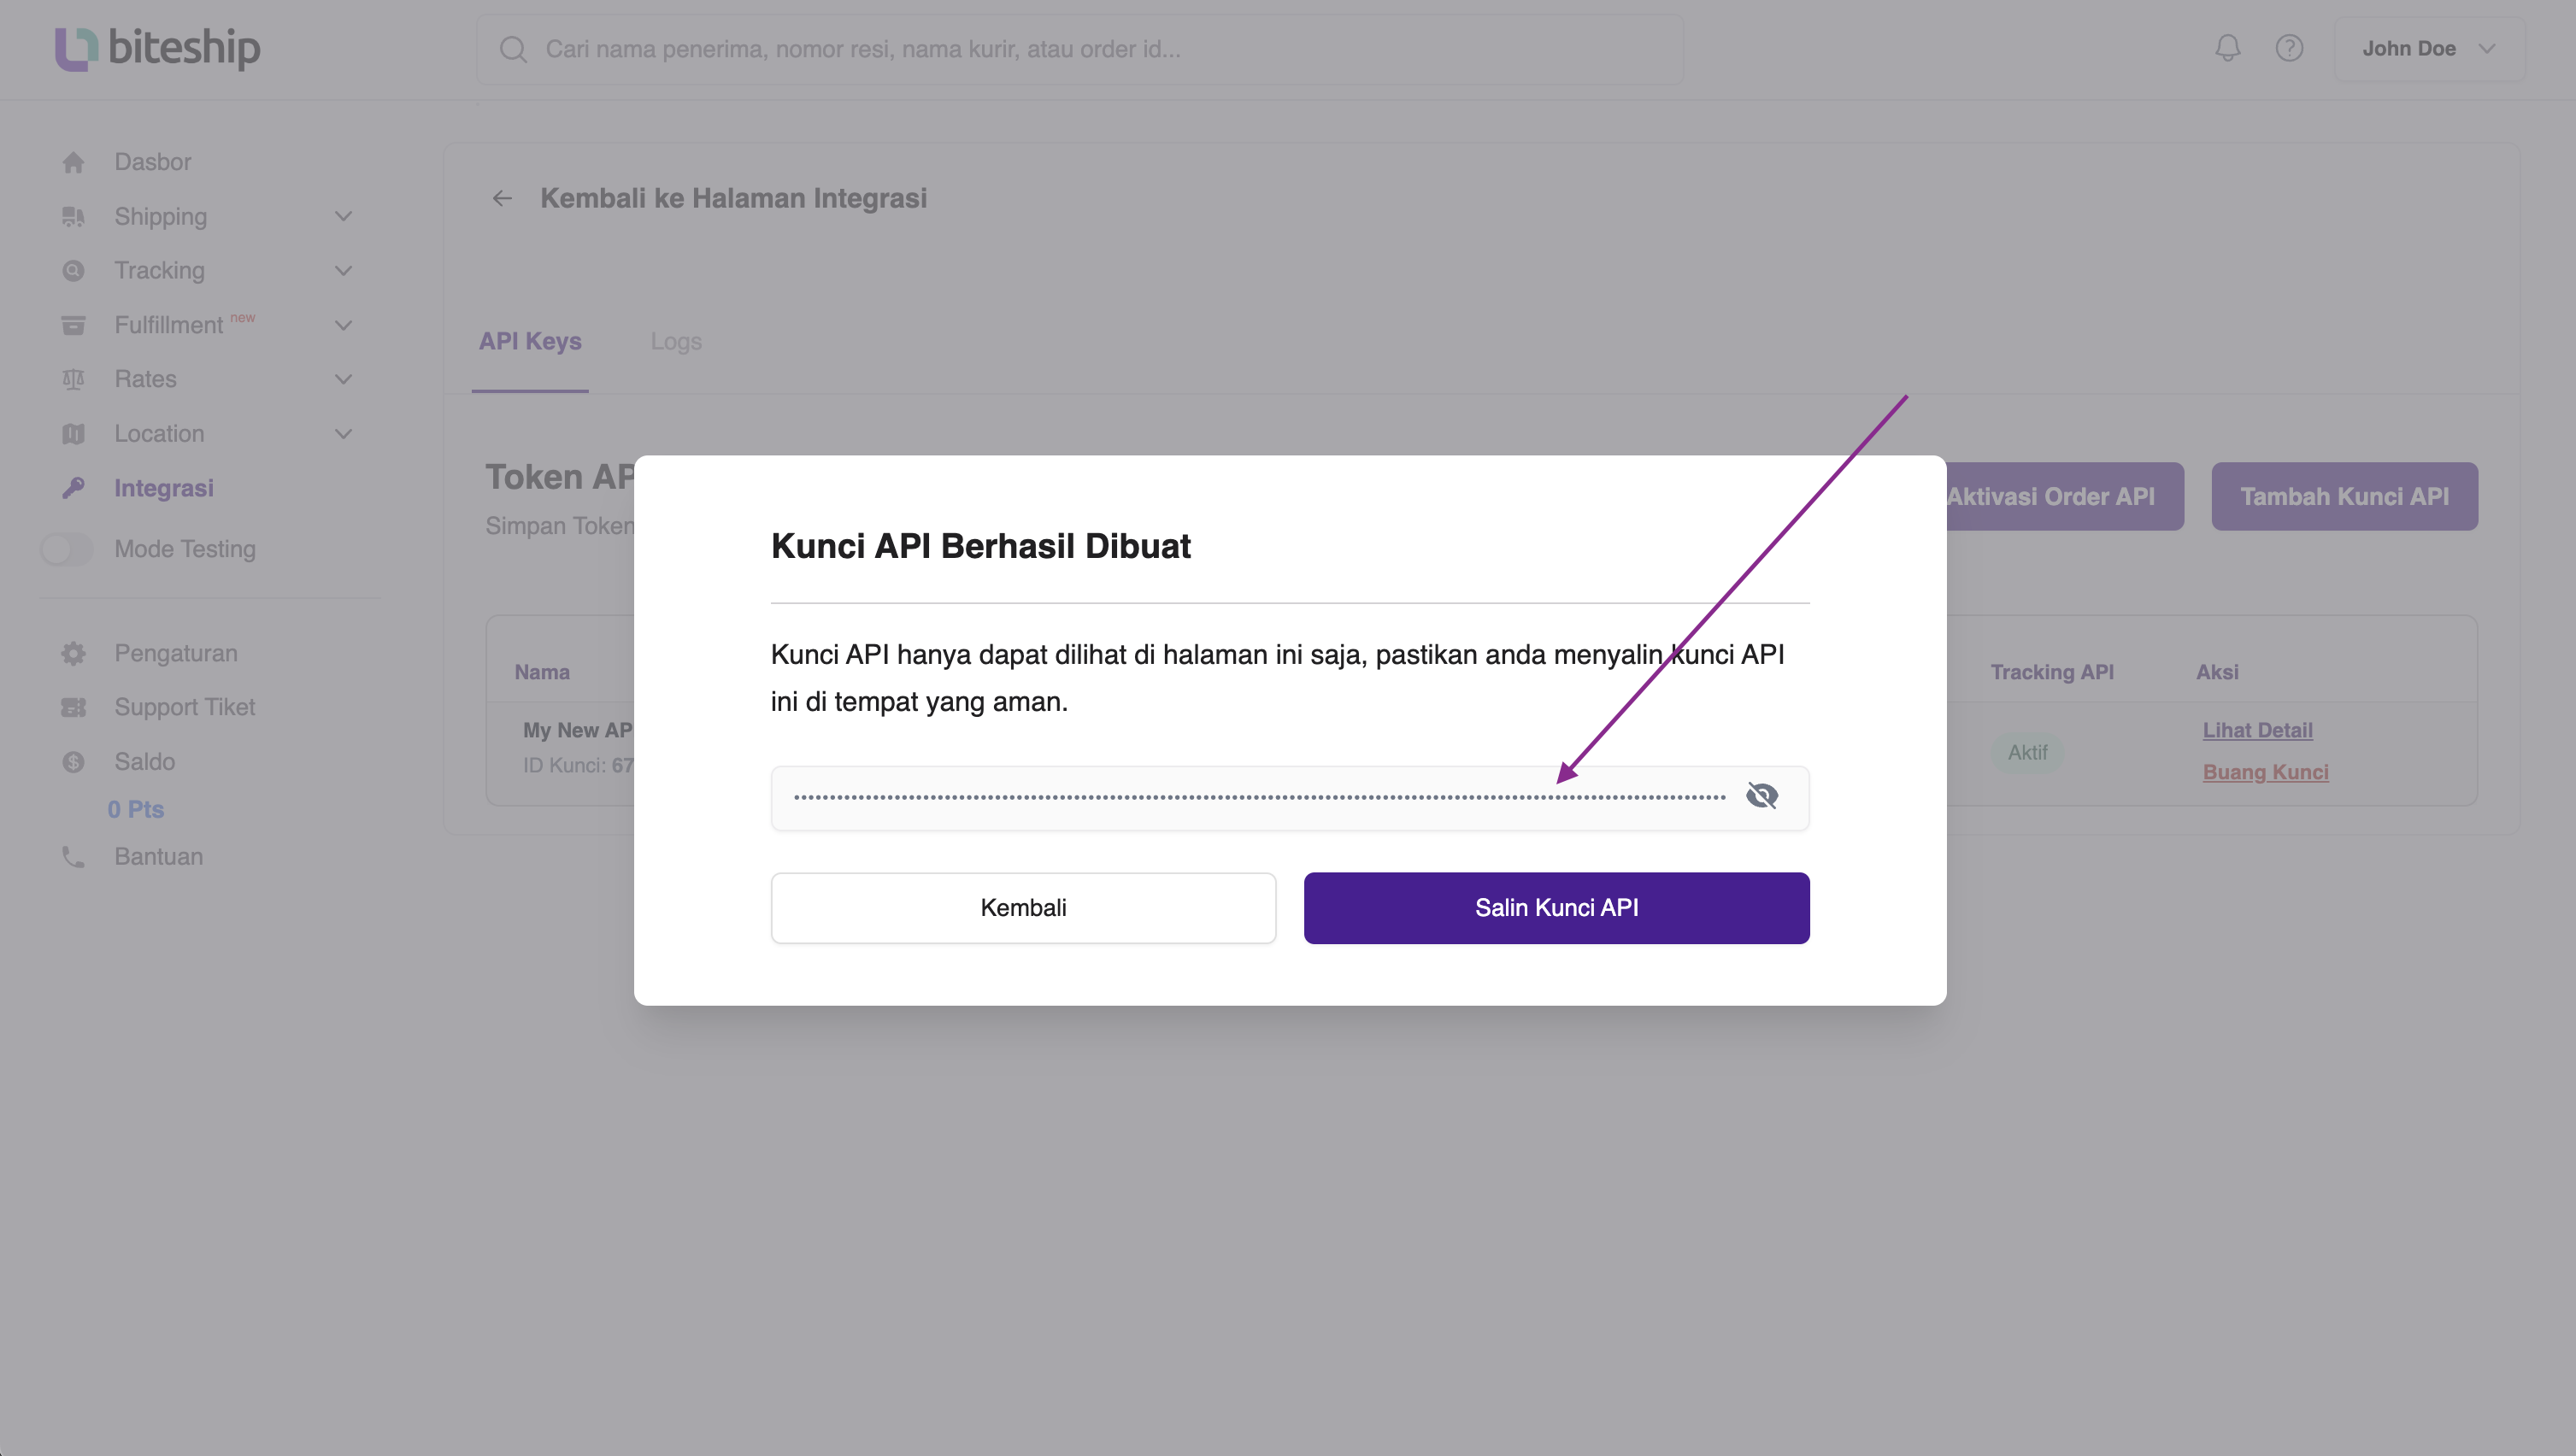
Task: Open the John Doe account dropdown
Action: coord(2428,47)
